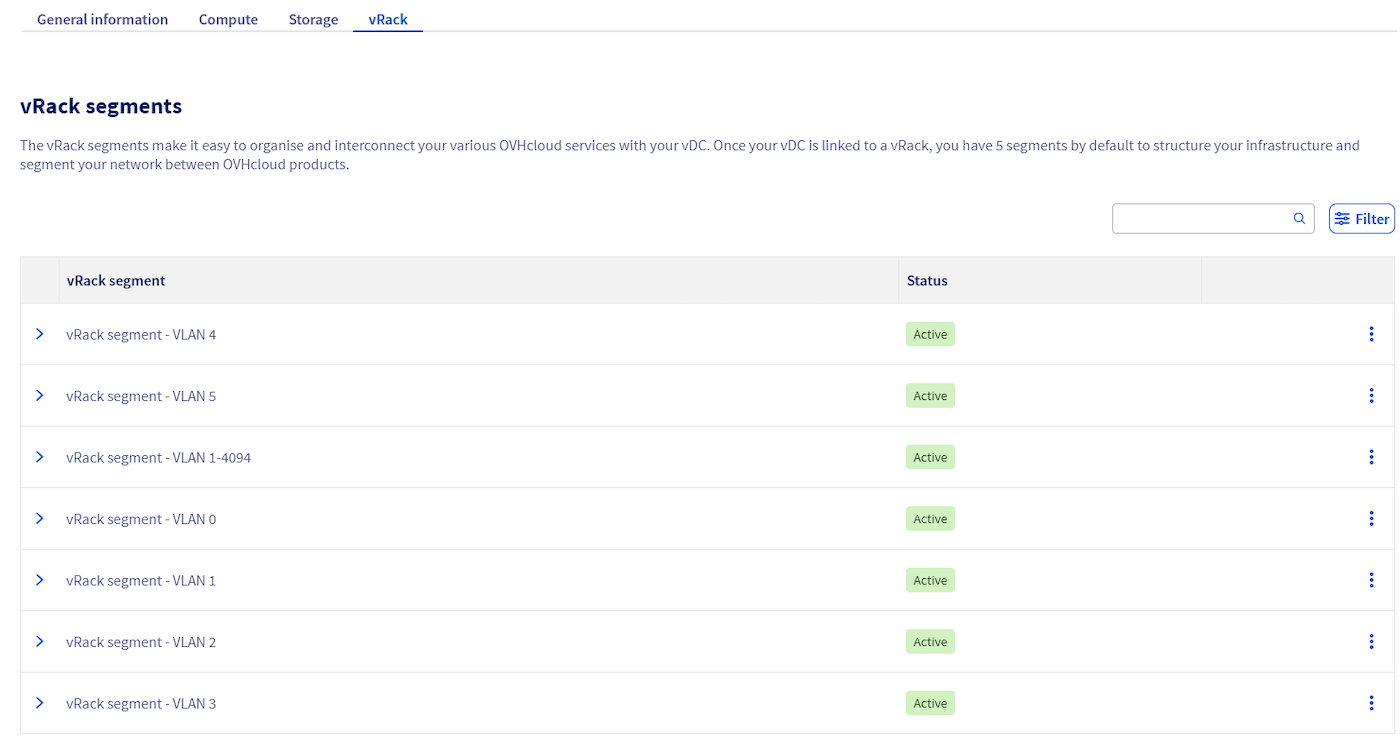Expand the VLAN 0 segment row

tap(40, 519)
